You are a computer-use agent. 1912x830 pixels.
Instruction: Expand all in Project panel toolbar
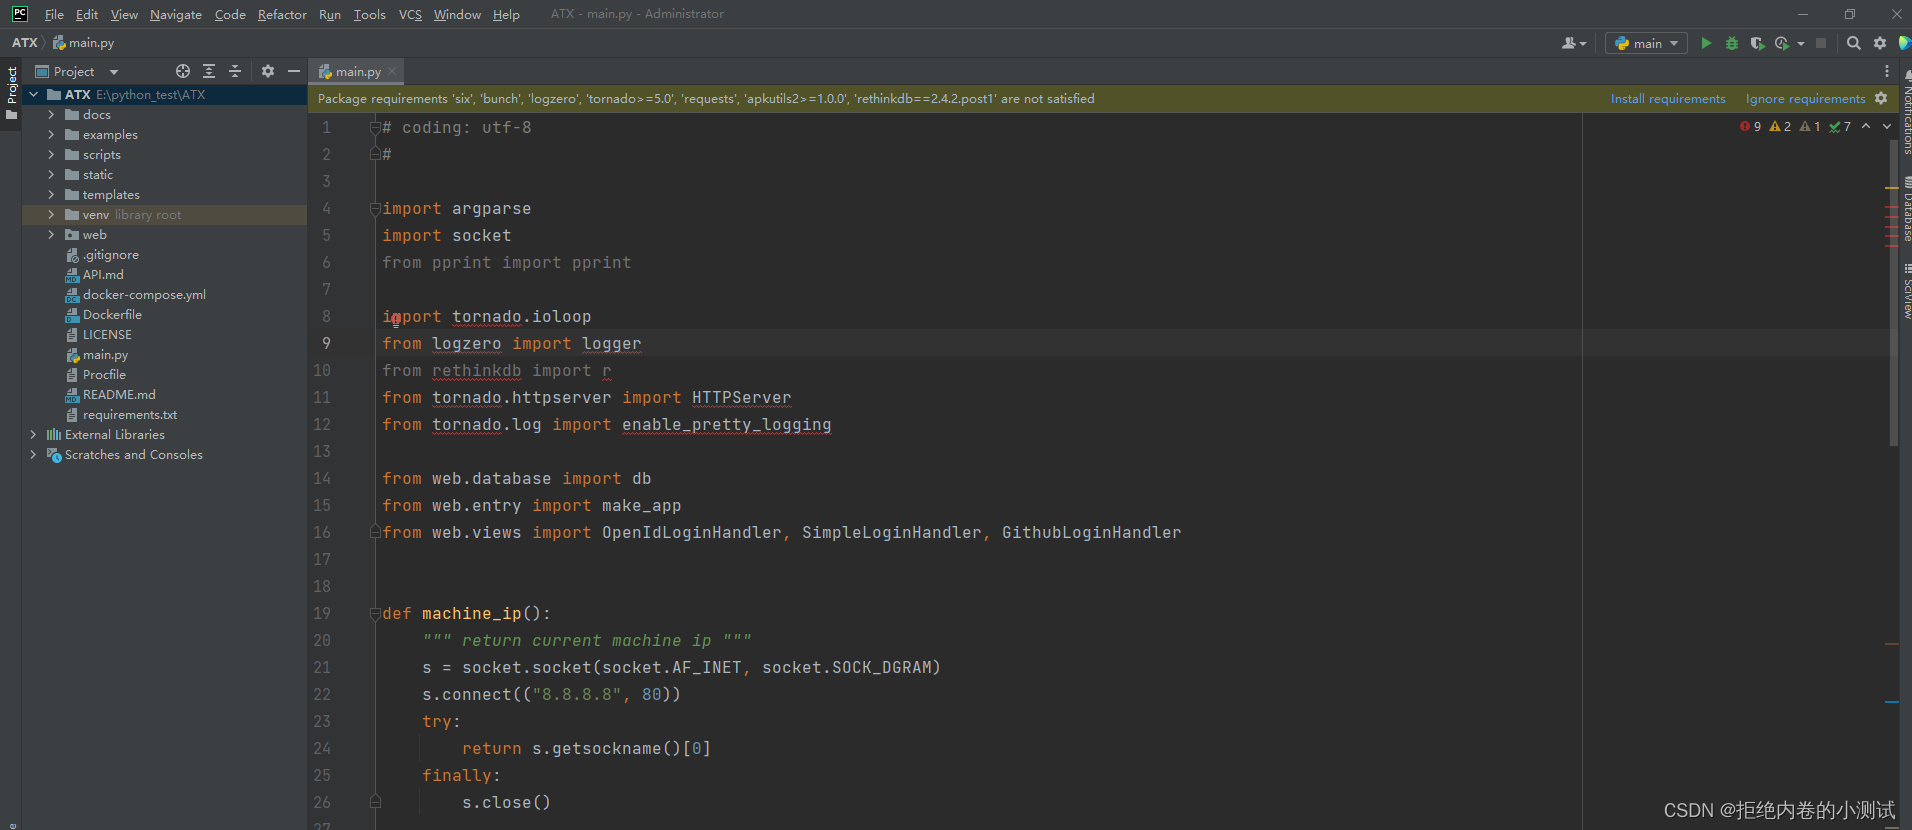coord(209,71)
